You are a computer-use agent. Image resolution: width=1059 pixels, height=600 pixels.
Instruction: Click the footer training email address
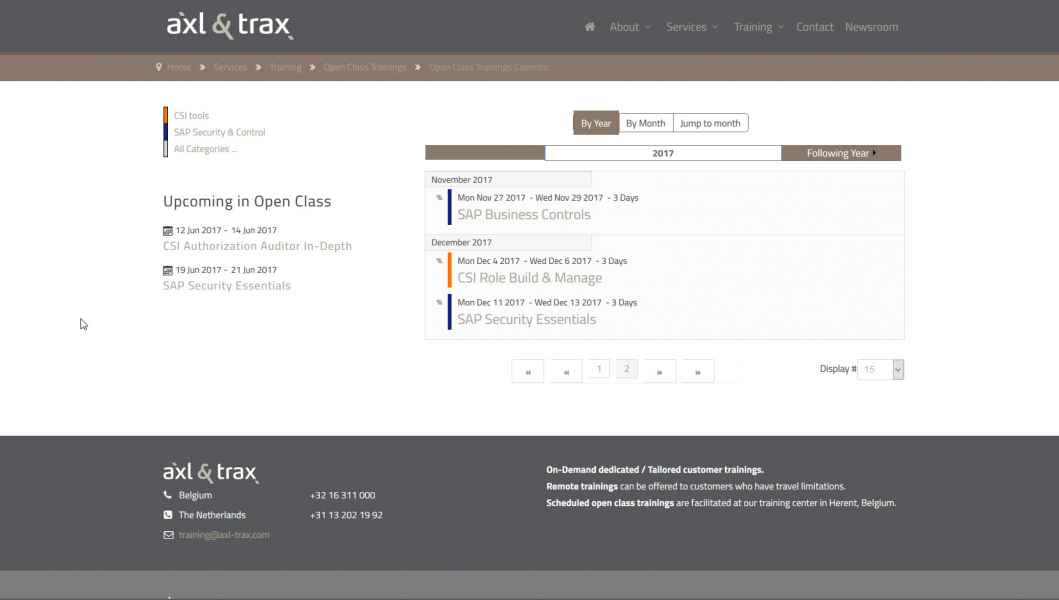tap(224, 535)
